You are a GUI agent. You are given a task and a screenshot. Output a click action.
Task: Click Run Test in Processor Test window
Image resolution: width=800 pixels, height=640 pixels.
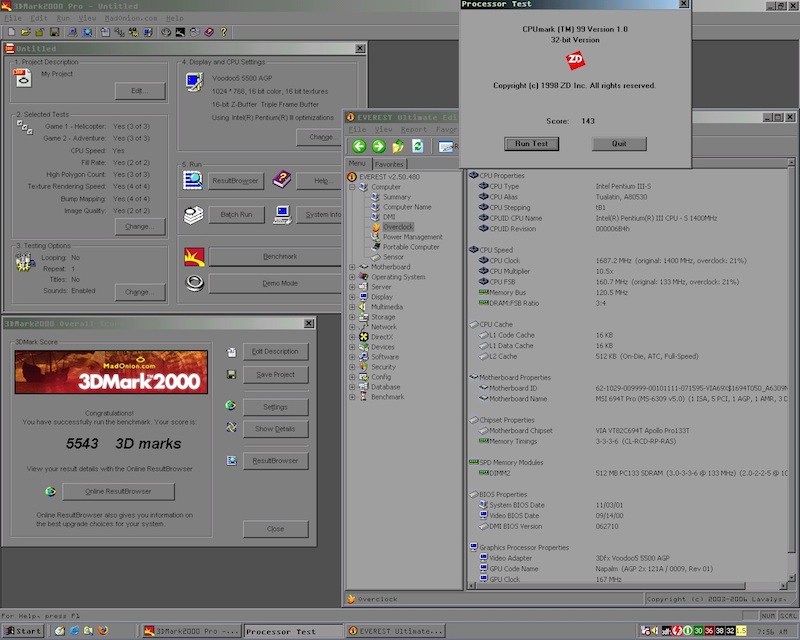pos(531,144)
